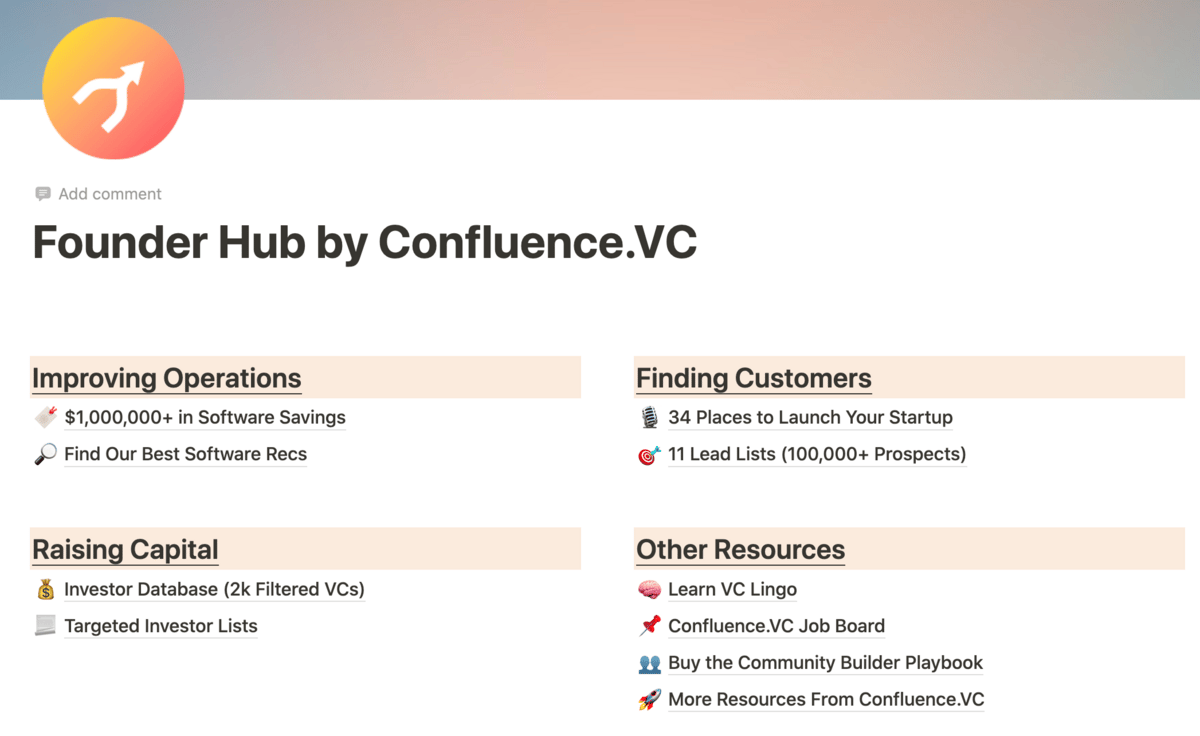1200x736 pixels.
Task: Open Buy the Community Builder Playbook
Action: [x=825, y=663]
